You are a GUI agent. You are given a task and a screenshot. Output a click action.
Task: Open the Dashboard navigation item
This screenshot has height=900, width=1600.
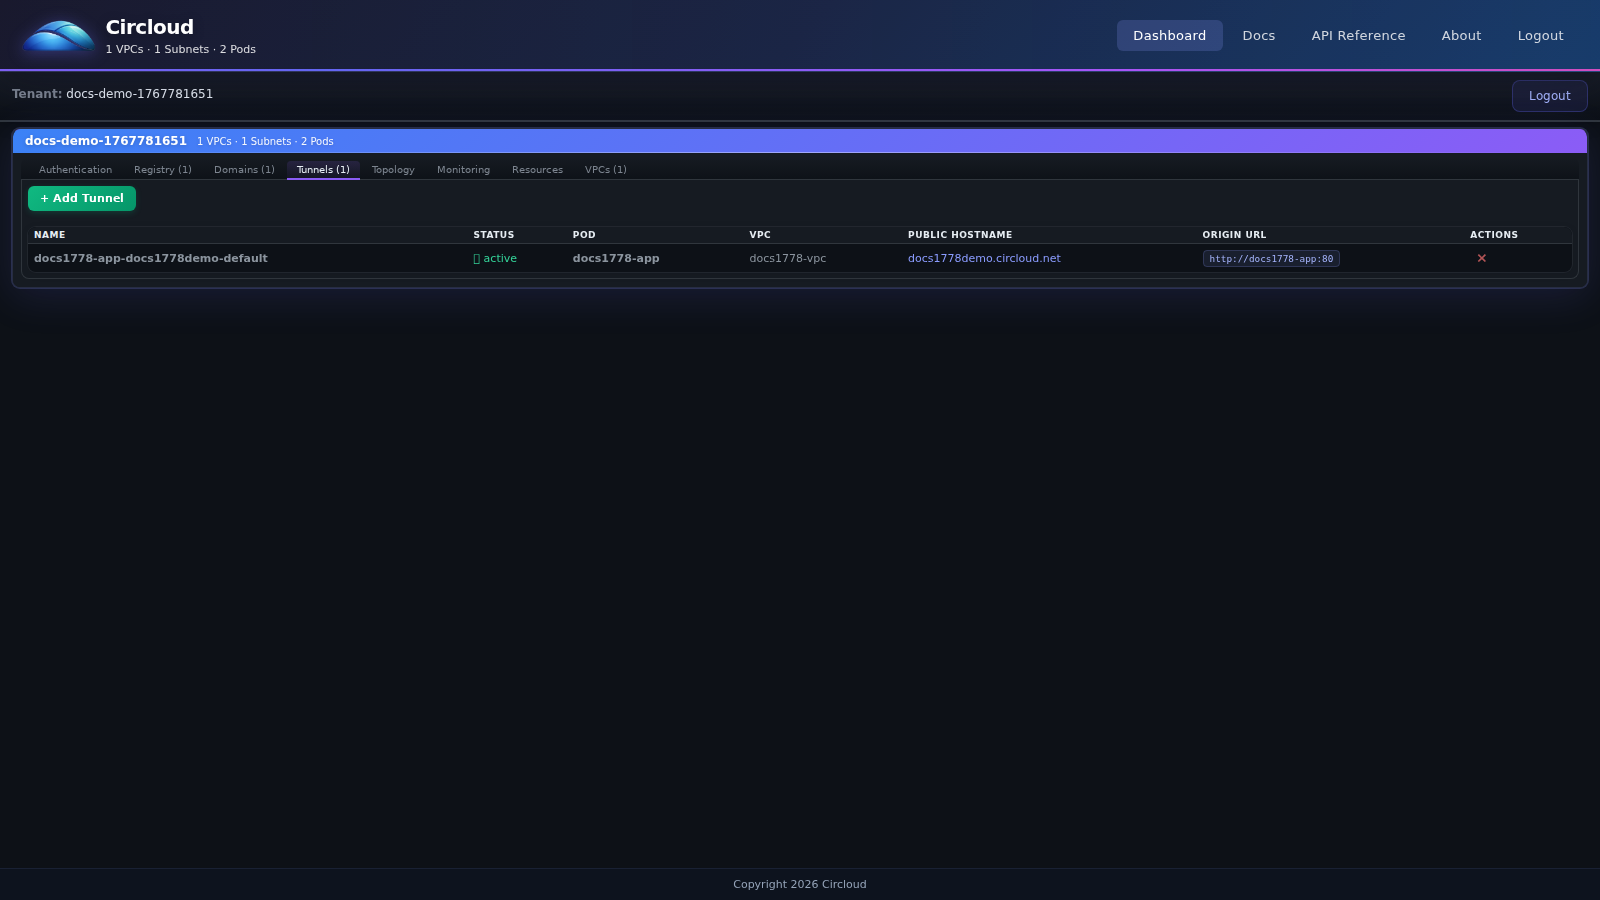point(1169,36)
